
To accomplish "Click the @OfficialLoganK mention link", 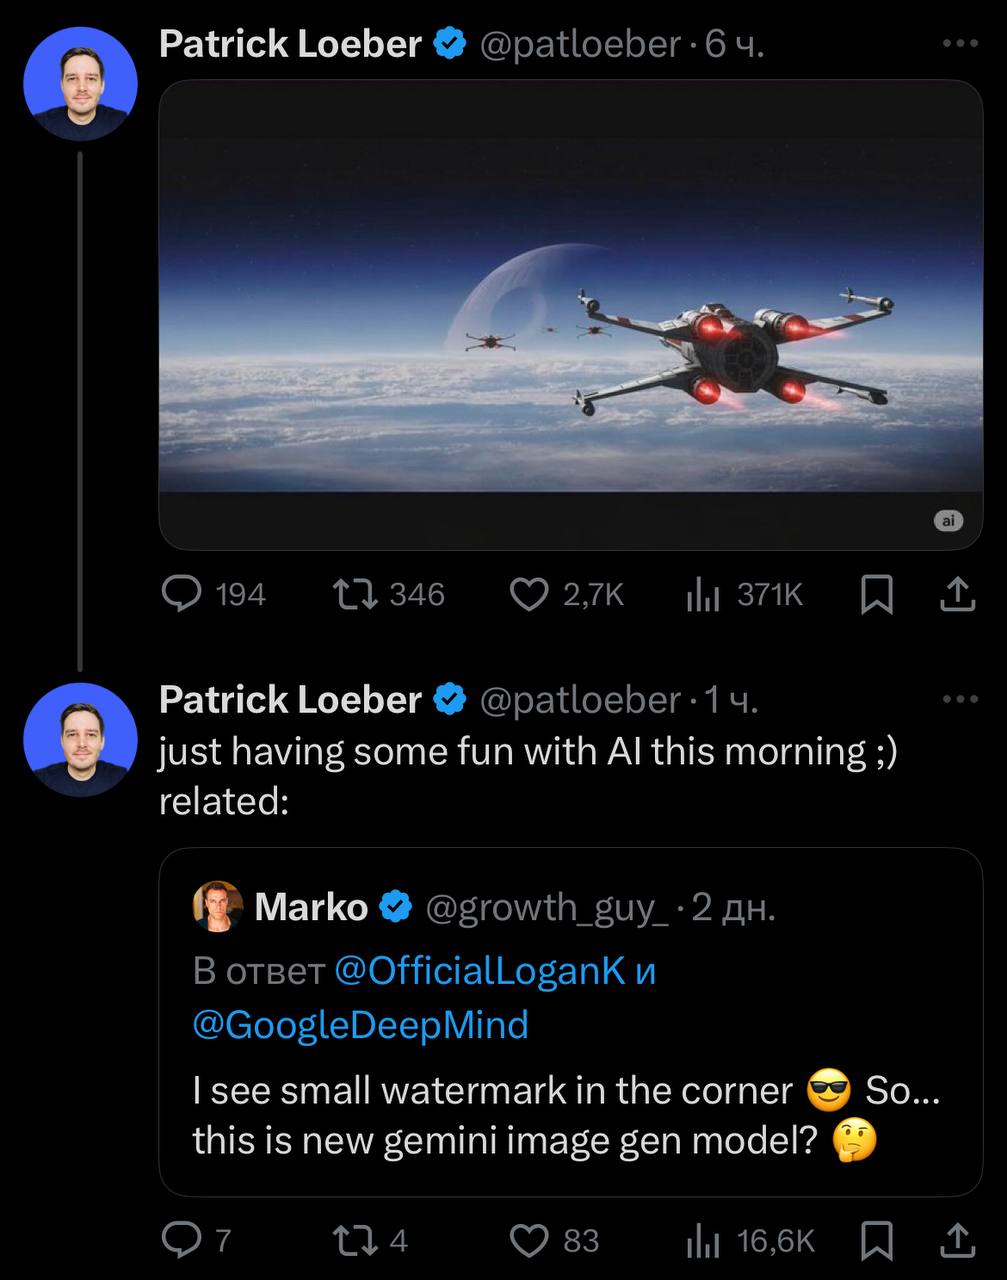I will click(479, 971).
